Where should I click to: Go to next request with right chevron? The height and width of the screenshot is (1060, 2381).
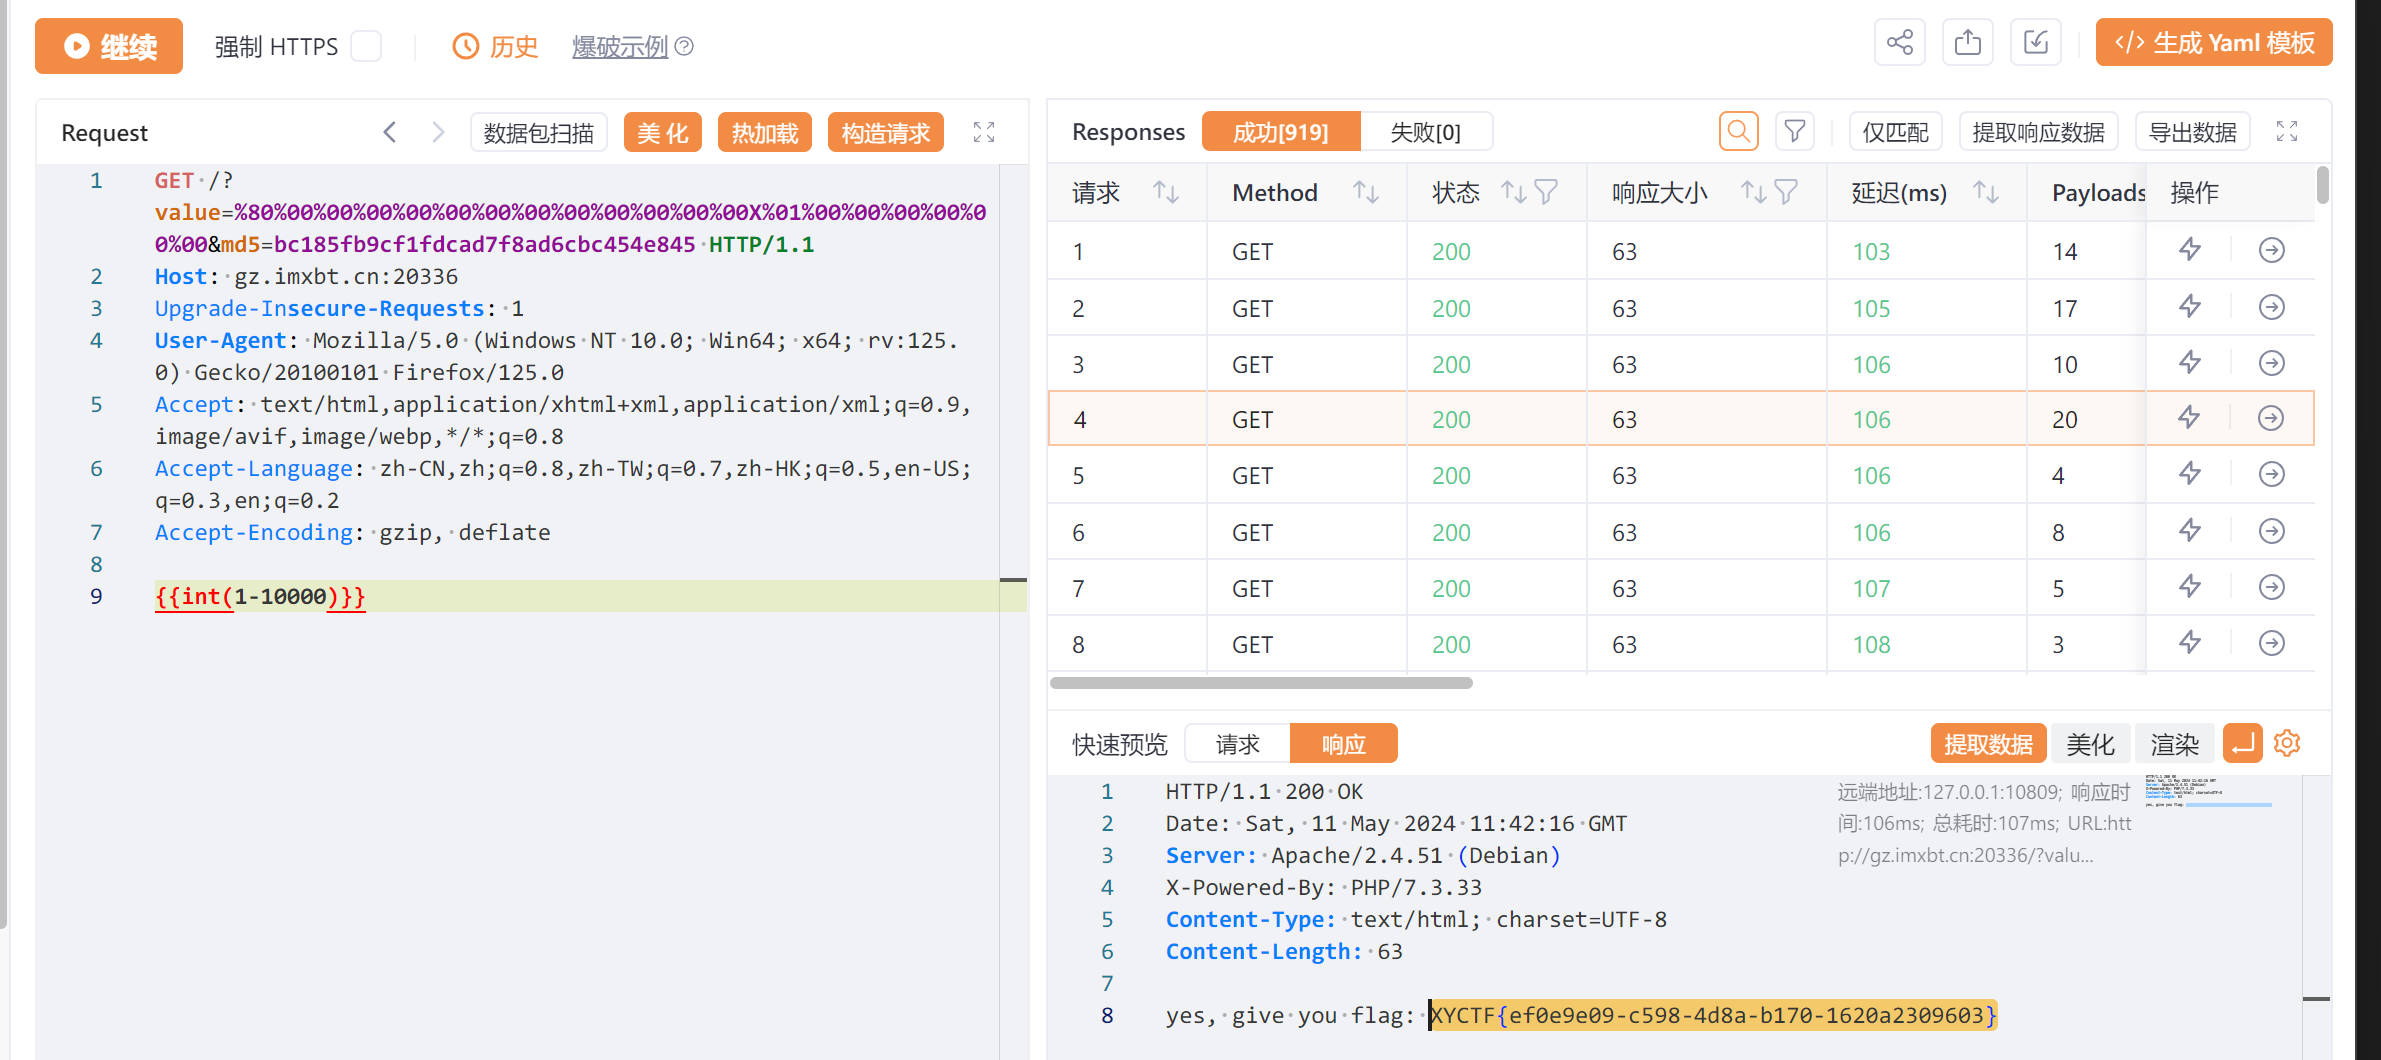438,132
